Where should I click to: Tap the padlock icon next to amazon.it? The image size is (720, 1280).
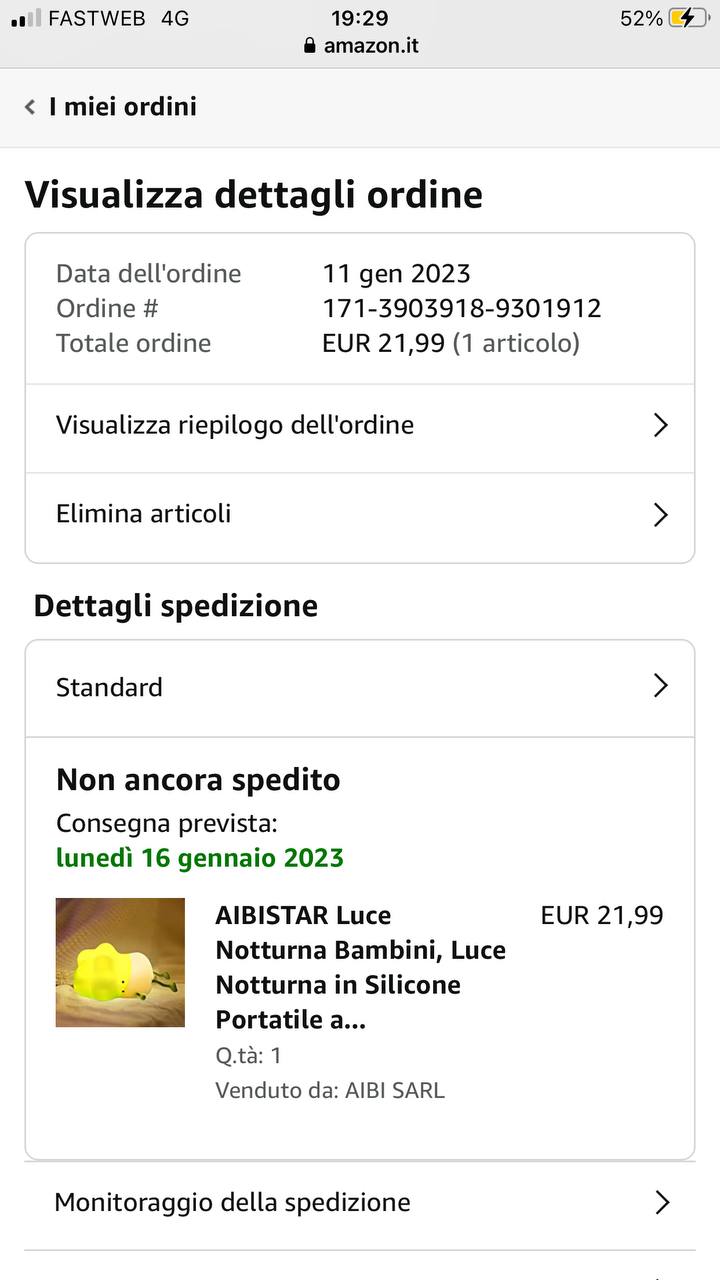point(309,46)
